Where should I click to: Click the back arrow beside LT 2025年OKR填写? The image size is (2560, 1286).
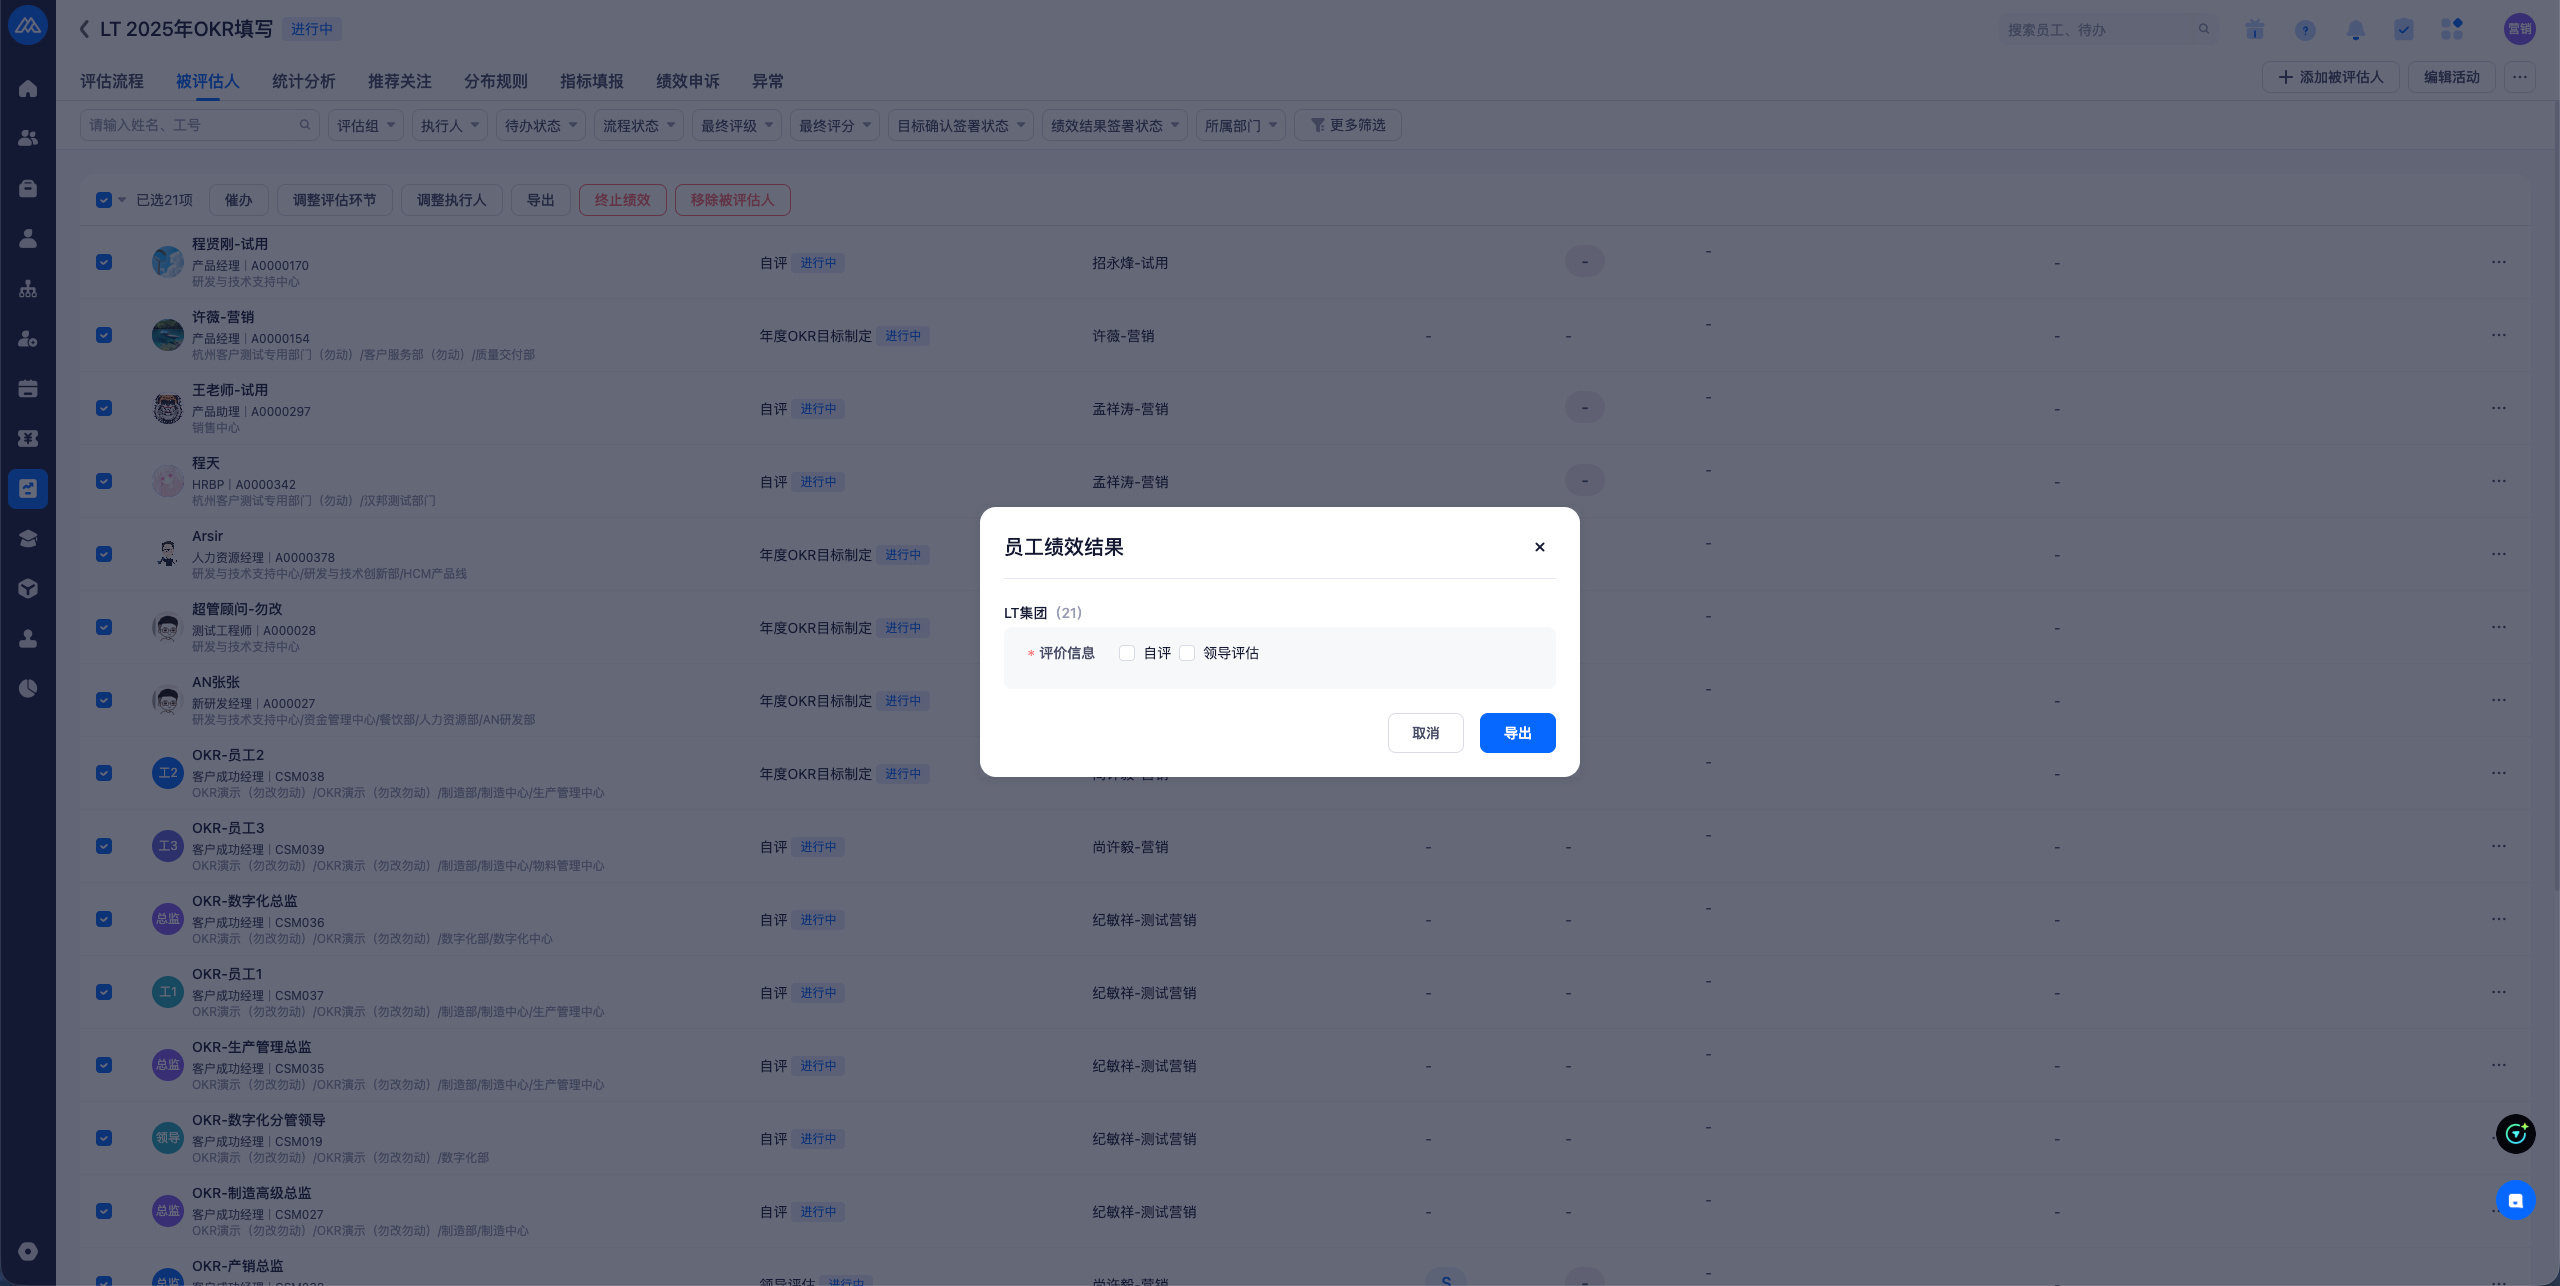tap(85, 29)
